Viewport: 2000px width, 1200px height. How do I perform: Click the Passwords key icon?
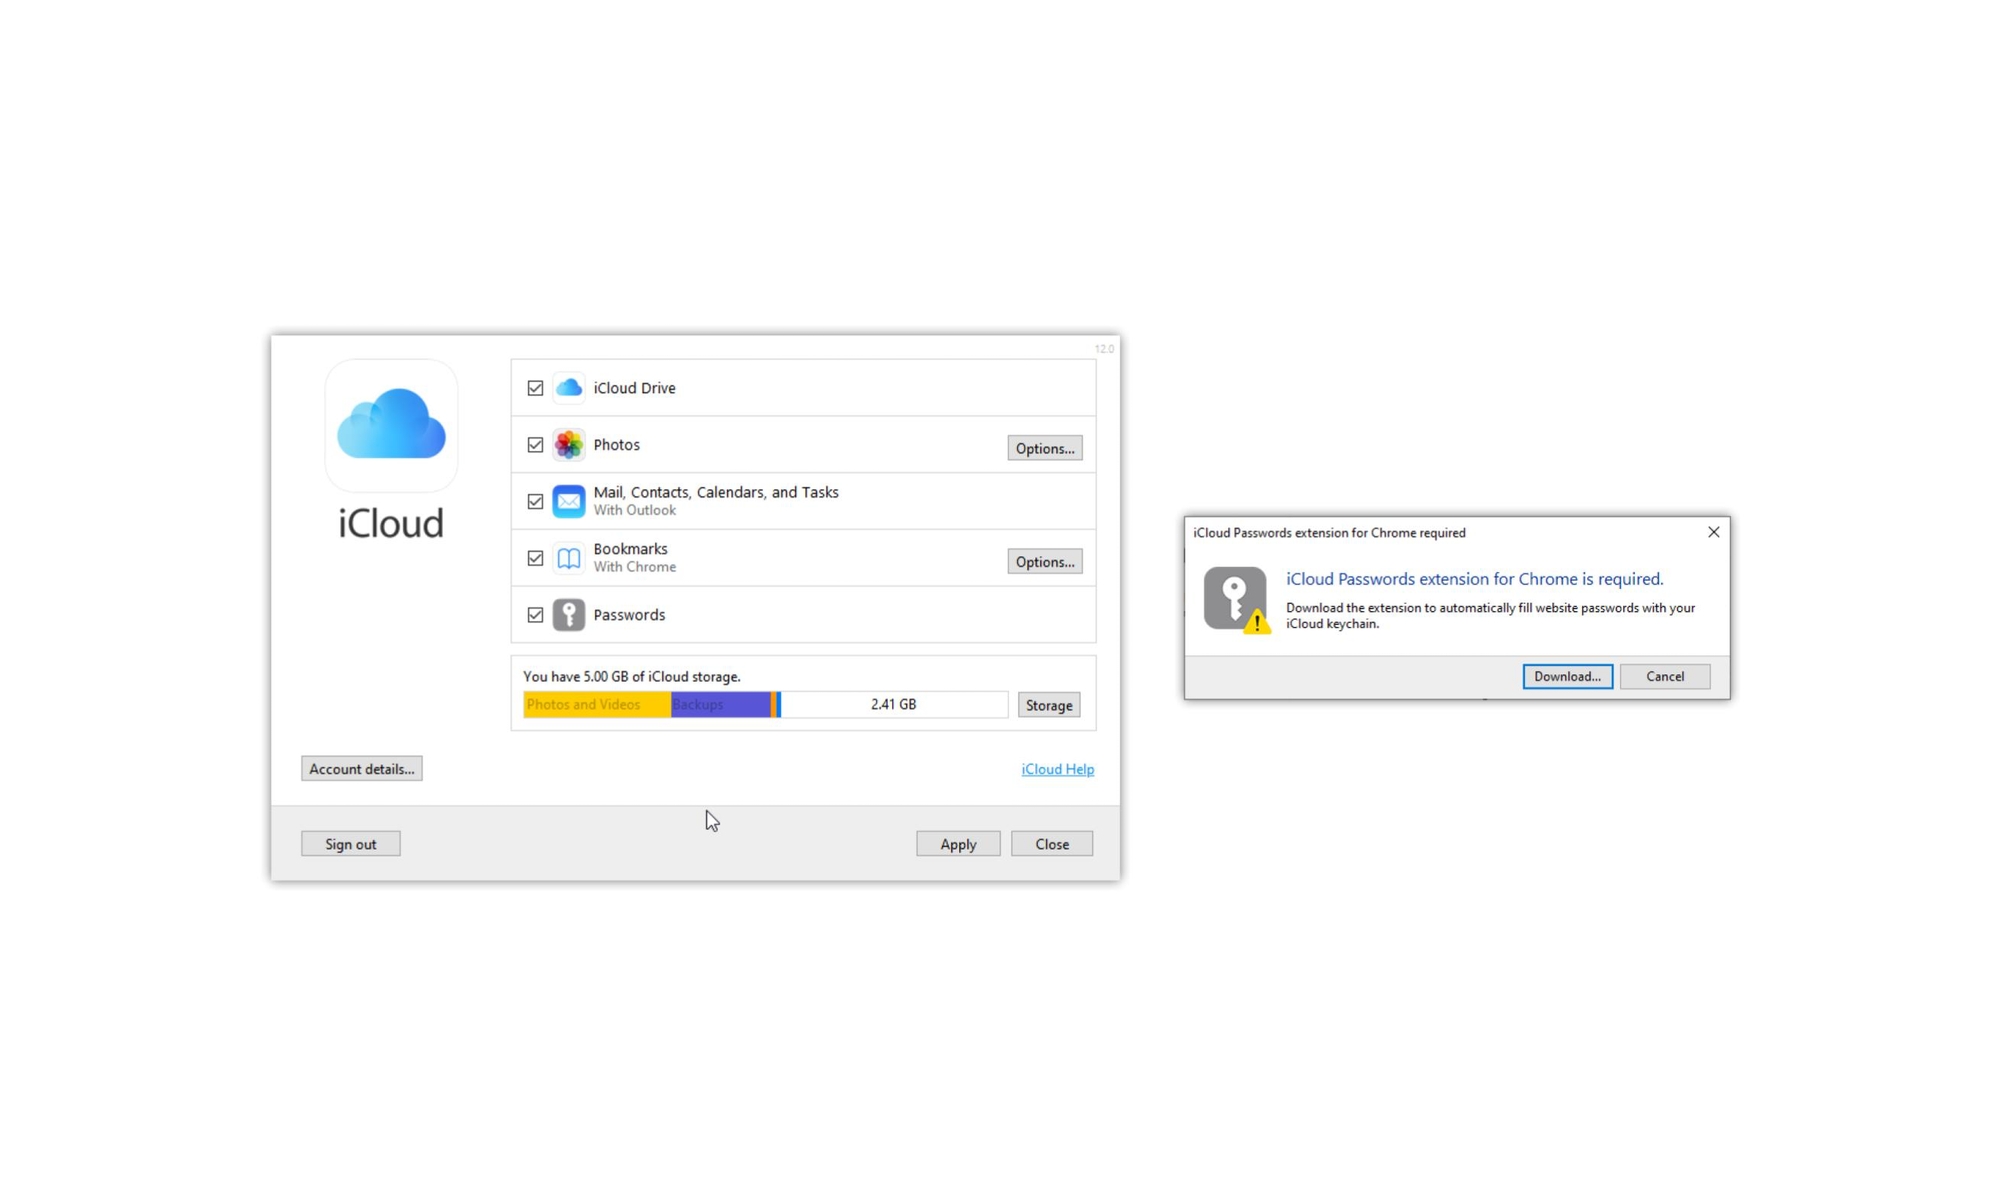pyautogui.click(x=568, y=615)
